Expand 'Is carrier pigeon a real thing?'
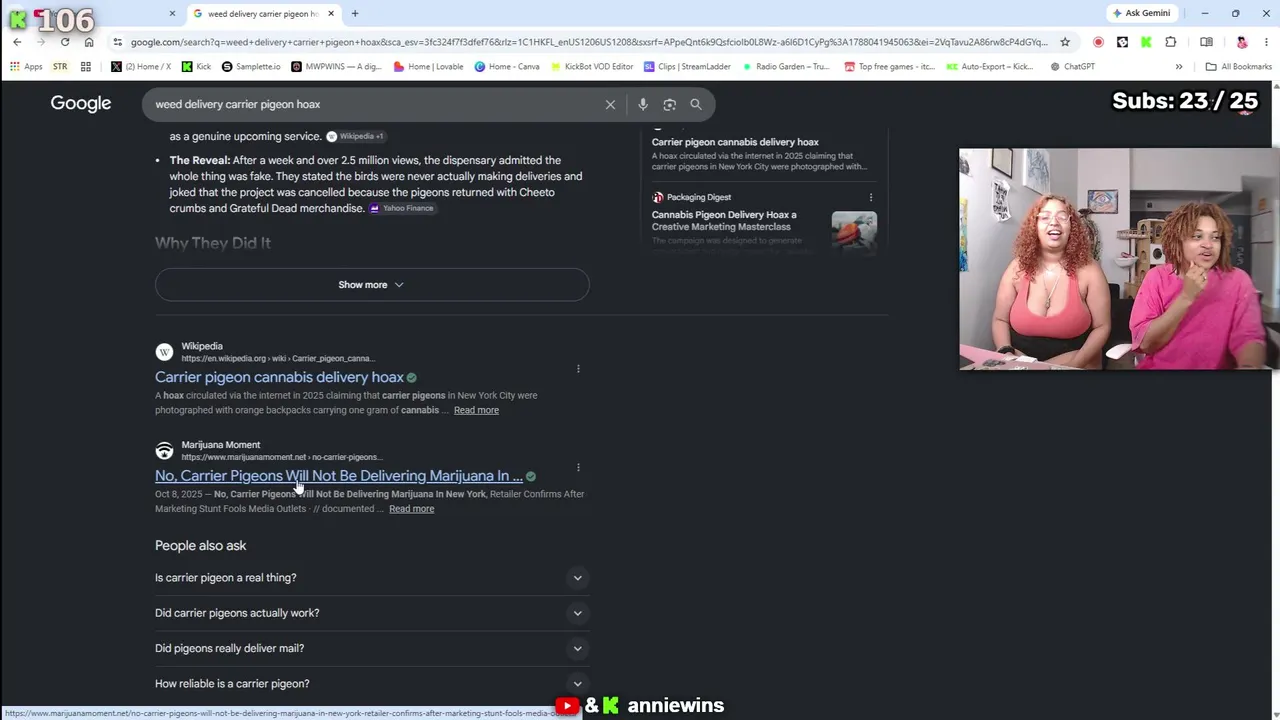The image size is (1280, 720). 372,578
